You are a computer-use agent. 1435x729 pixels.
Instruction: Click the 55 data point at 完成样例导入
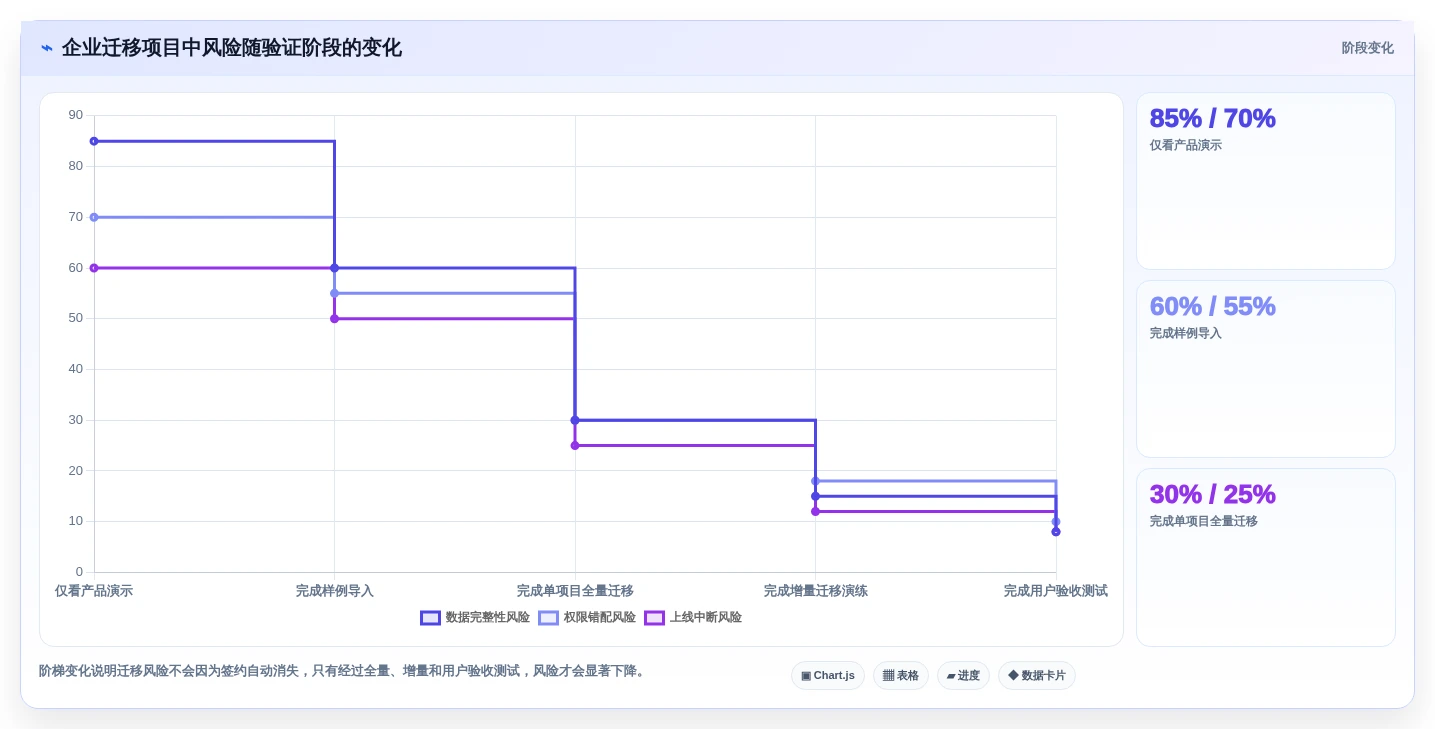pyautogui.click(x=334, y=293)
